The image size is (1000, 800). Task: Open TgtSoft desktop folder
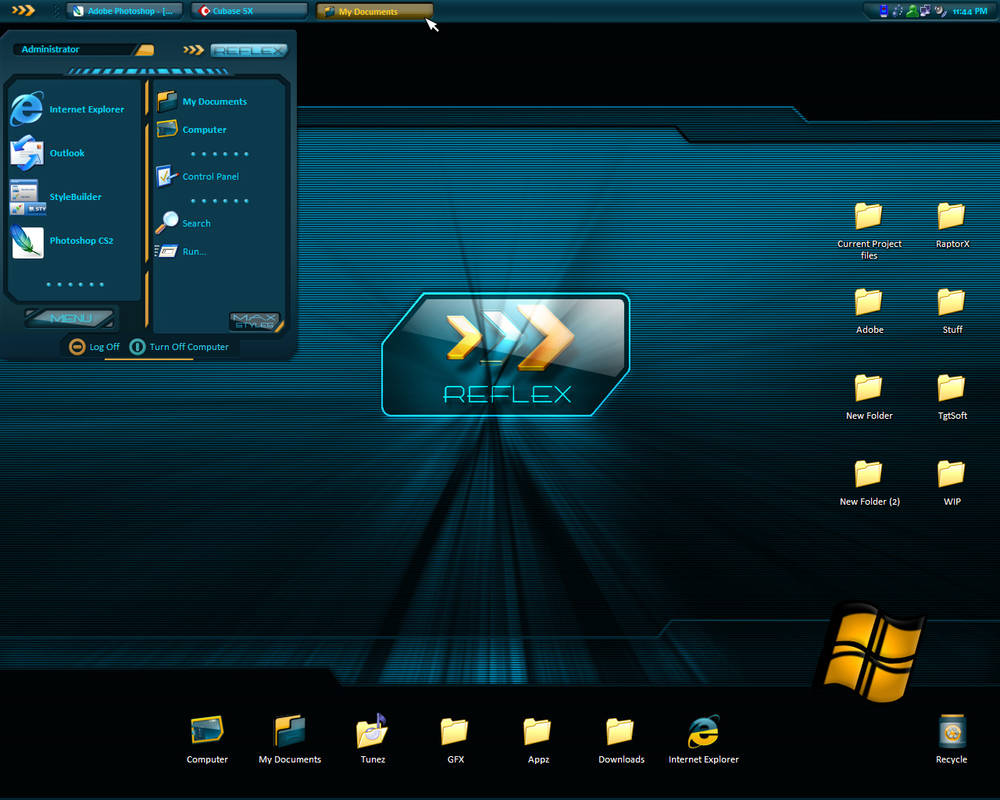point(952,397)
